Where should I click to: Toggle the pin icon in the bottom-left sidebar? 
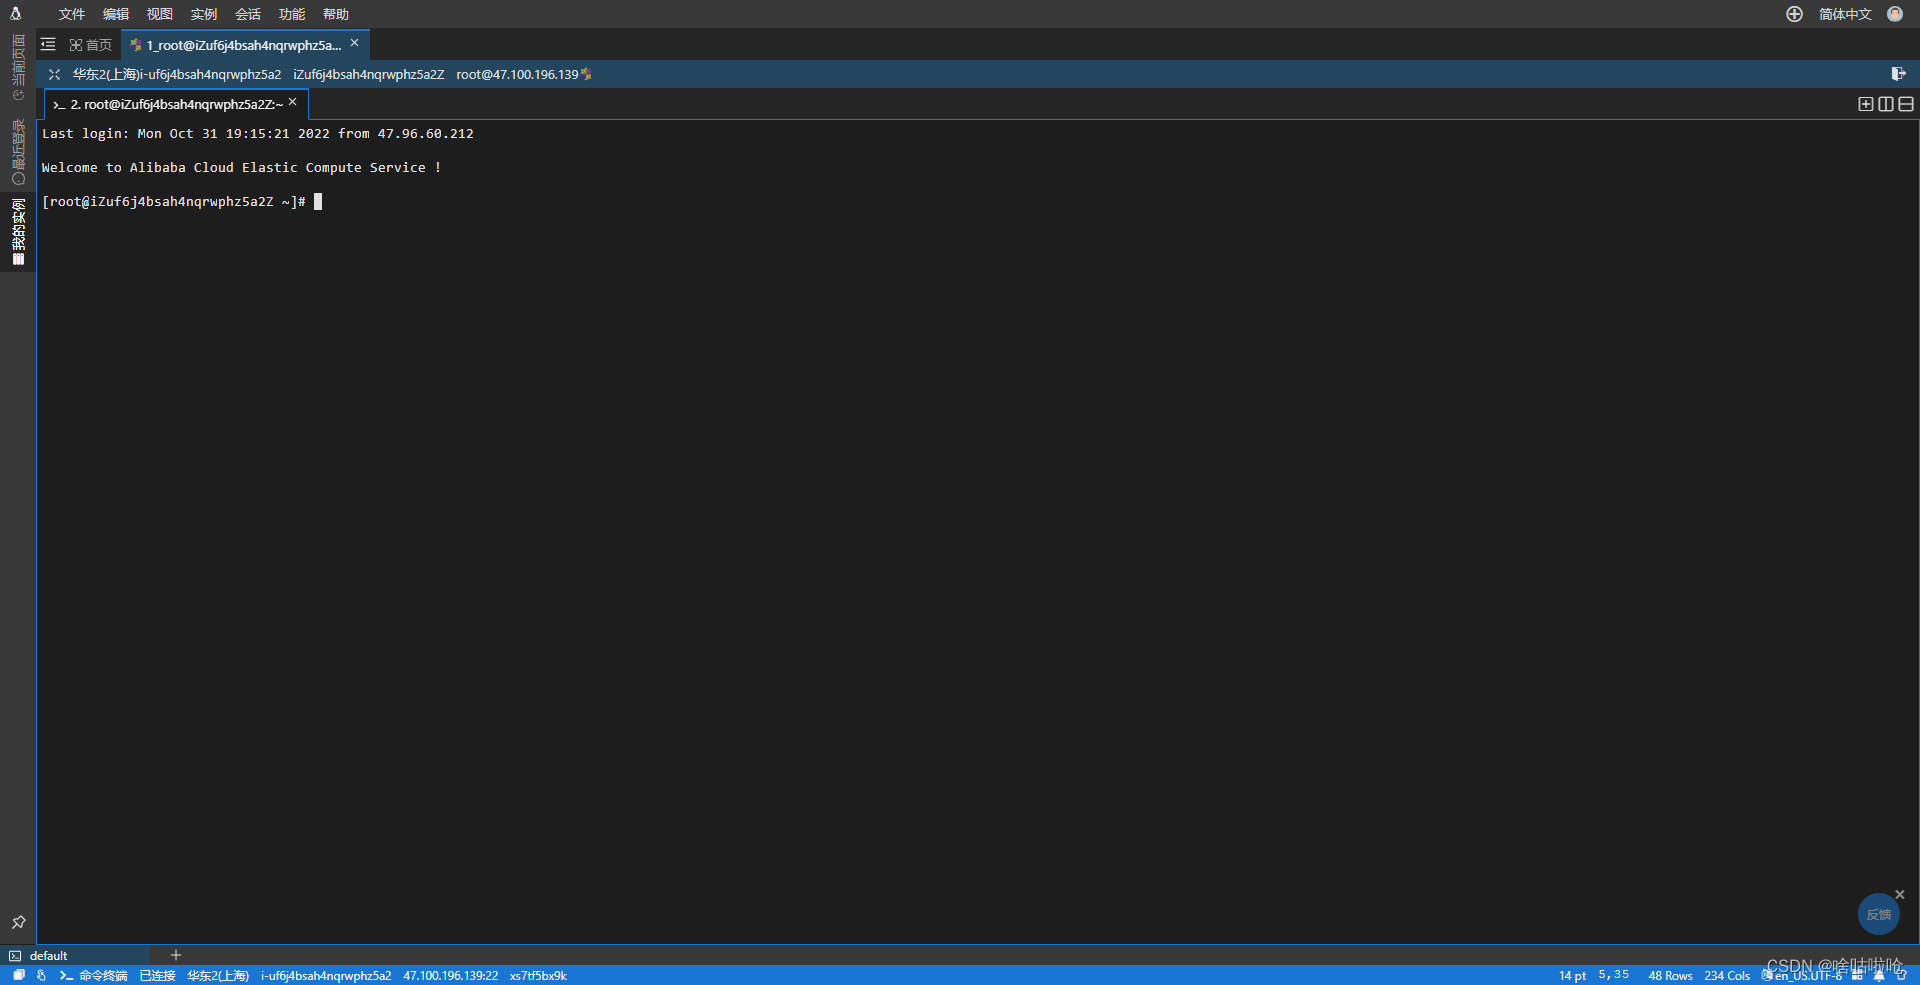tap(17, 922)
